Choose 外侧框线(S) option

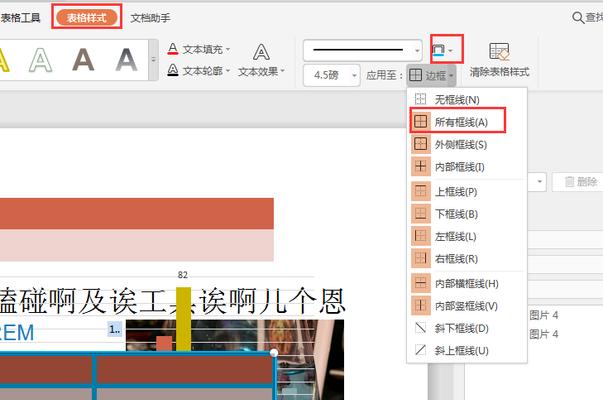coord(466,144)
